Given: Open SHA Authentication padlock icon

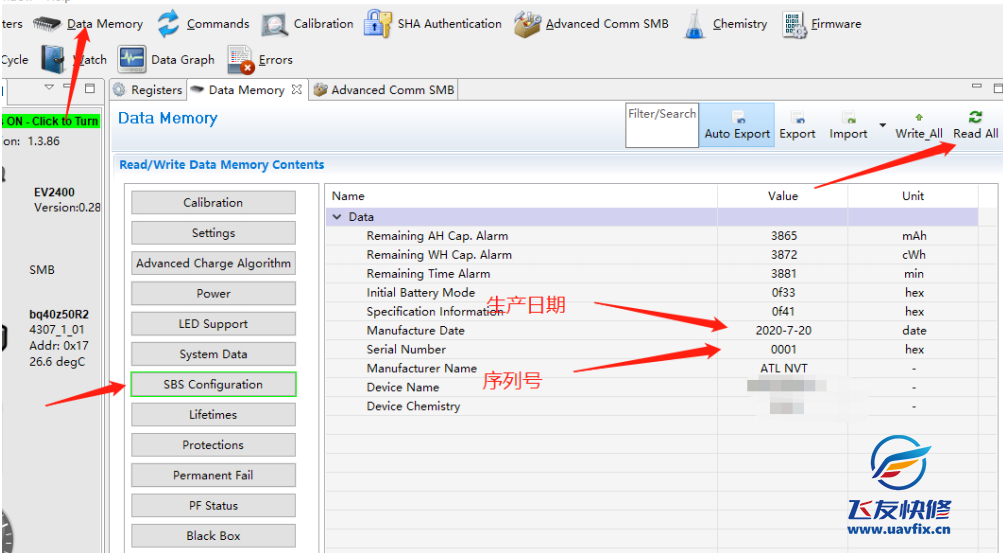Looking at the screenshot, I should pos(377,24).
